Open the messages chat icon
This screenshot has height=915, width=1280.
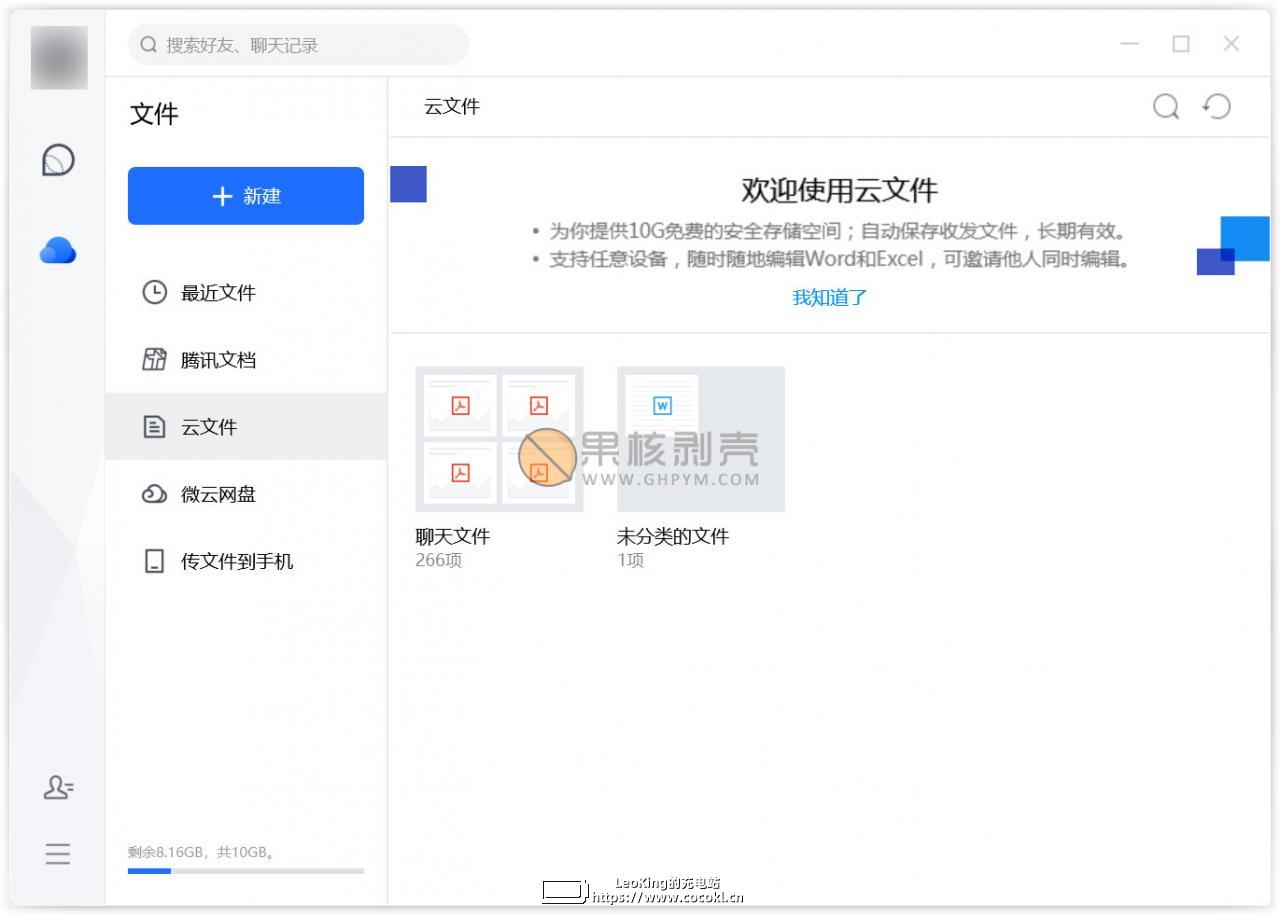coord(58,160)
